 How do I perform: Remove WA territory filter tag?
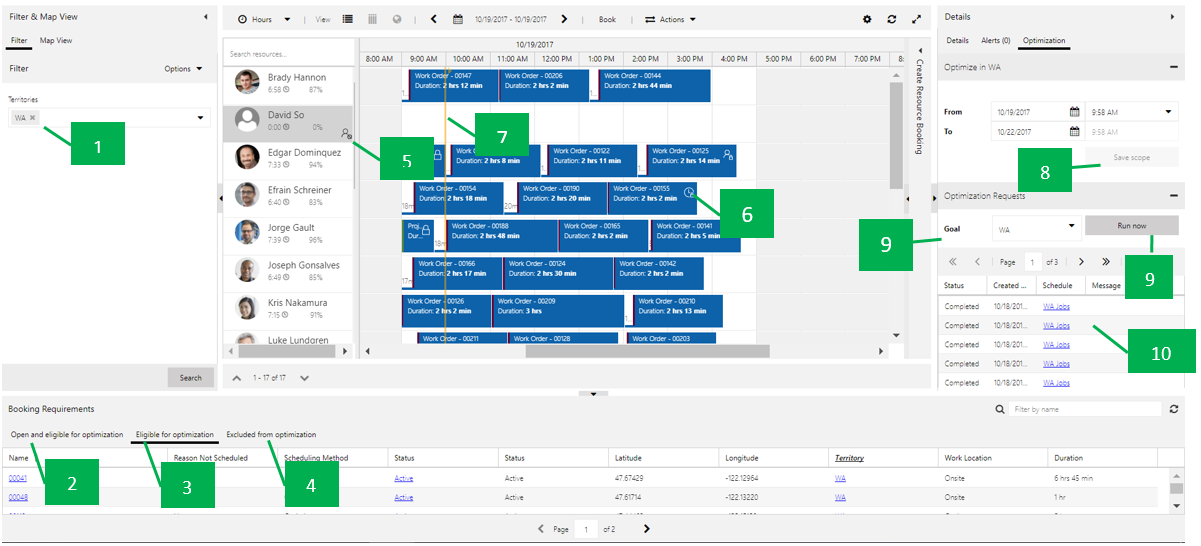[32, 118]
